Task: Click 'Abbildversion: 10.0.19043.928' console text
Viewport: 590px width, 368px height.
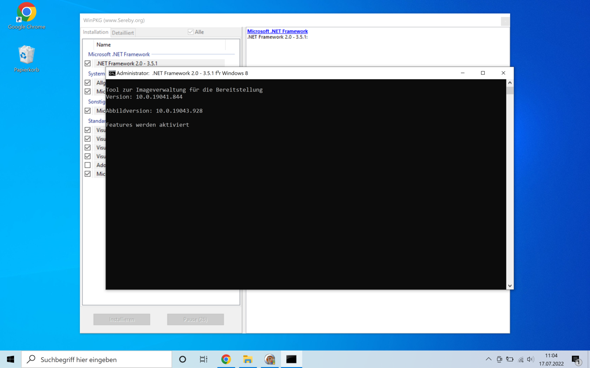Action: (x=154, y=111)
